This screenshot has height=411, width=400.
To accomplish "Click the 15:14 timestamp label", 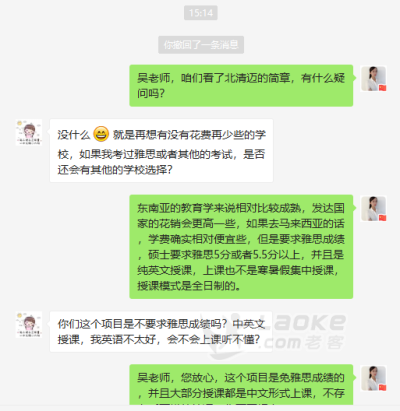I will pos(201,13).
